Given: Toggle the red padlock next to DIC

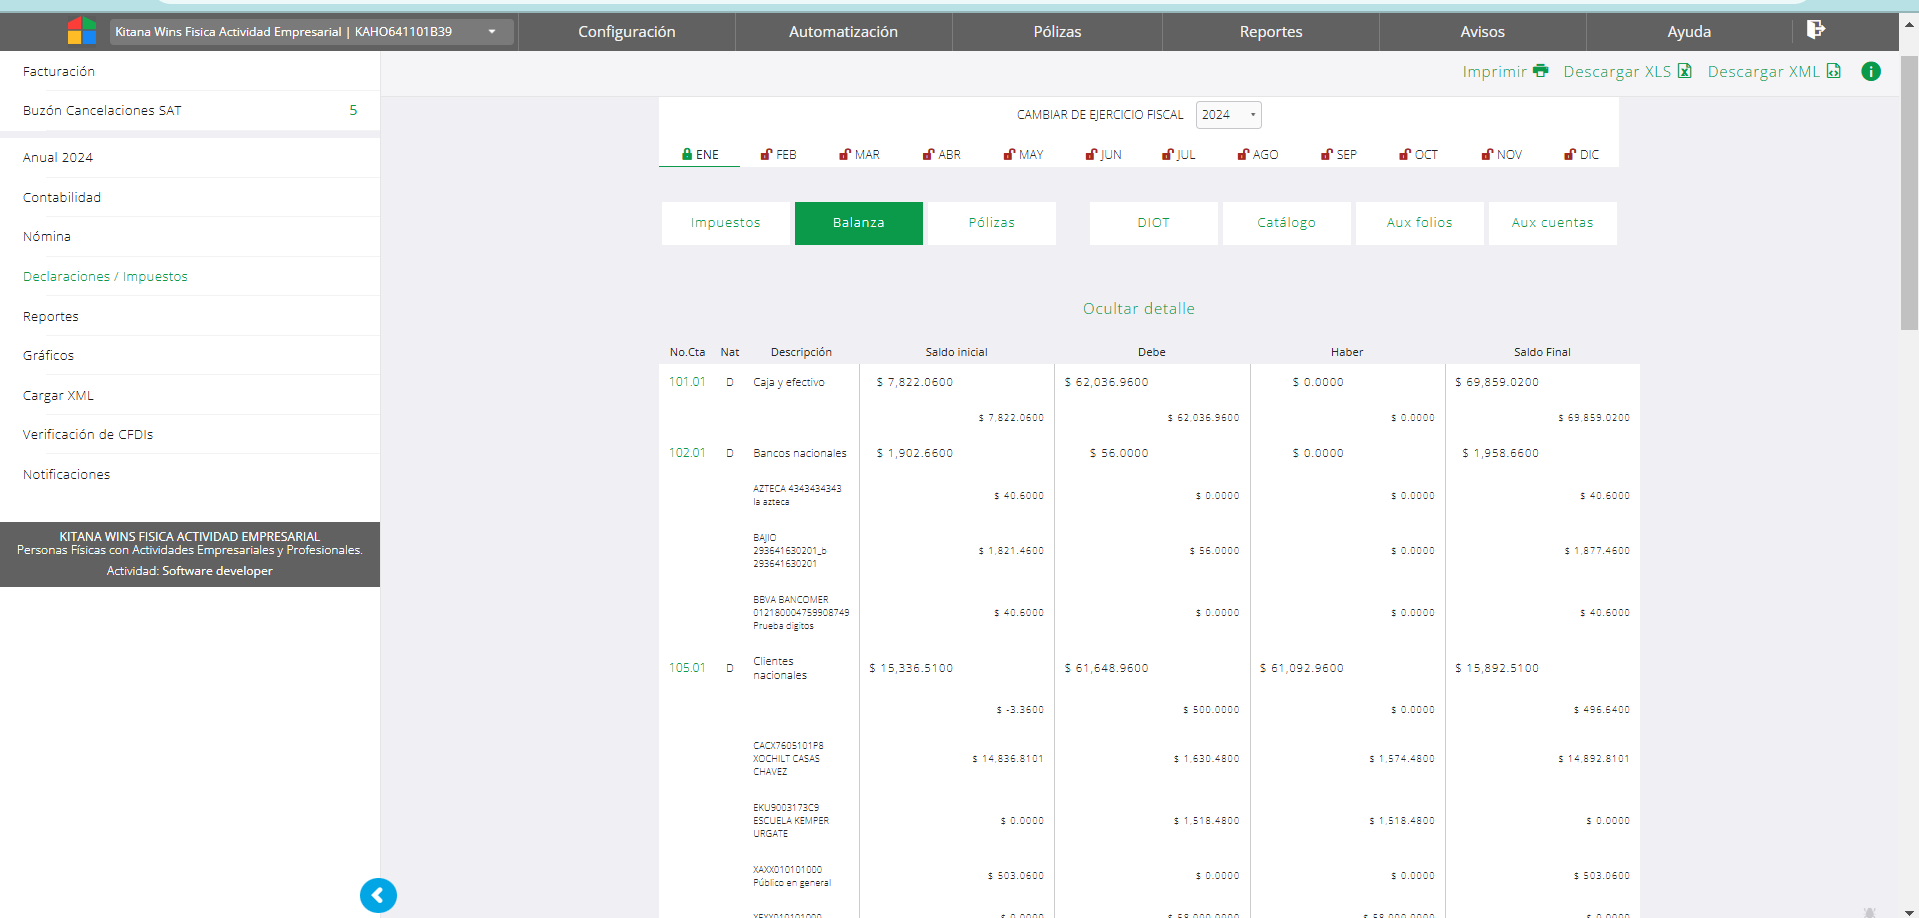Looking at the screenshot, I should click(1570, 154).
